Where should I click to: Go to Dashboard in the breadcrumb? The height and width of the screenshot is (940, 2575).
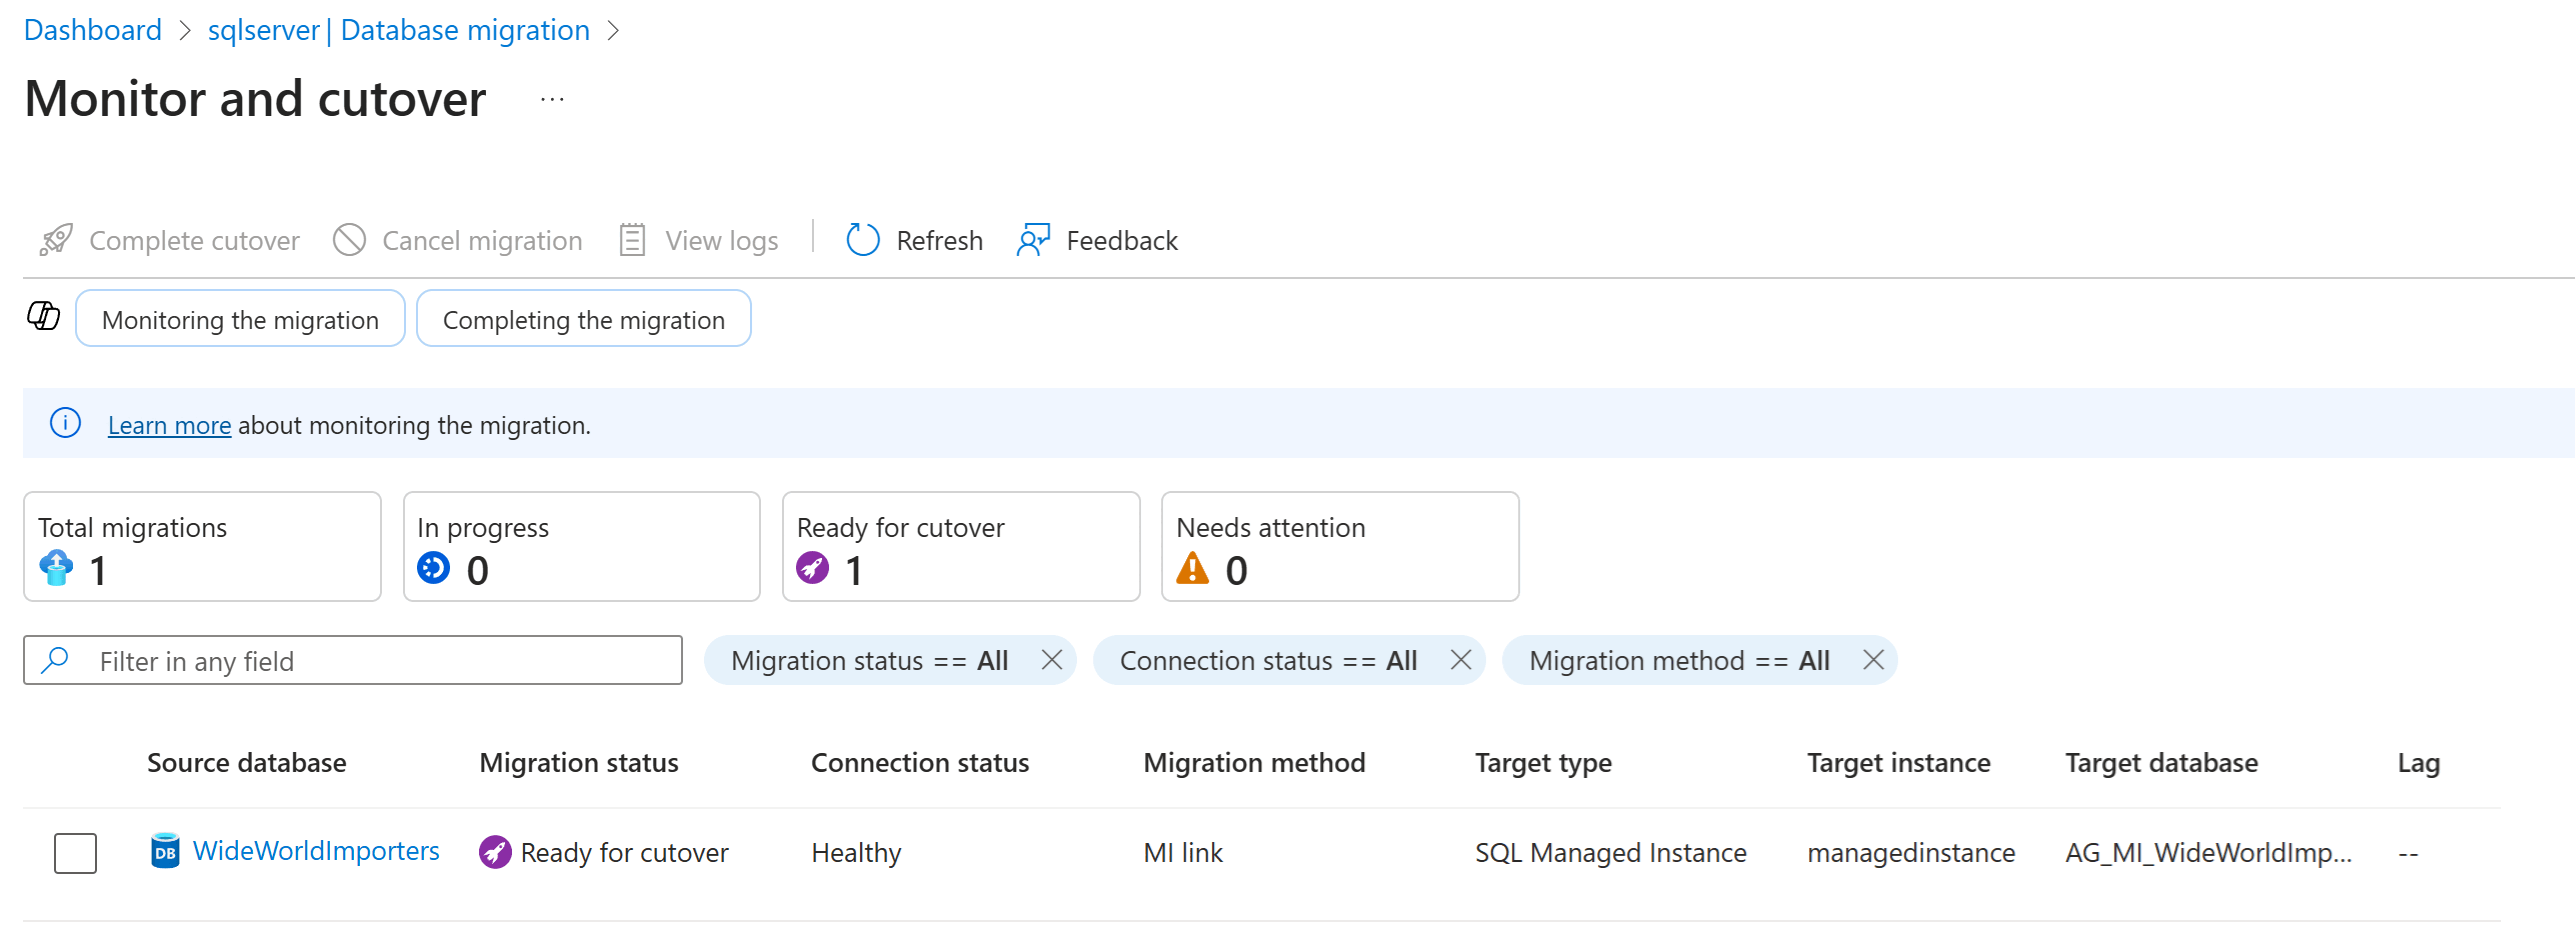[92, 30]
